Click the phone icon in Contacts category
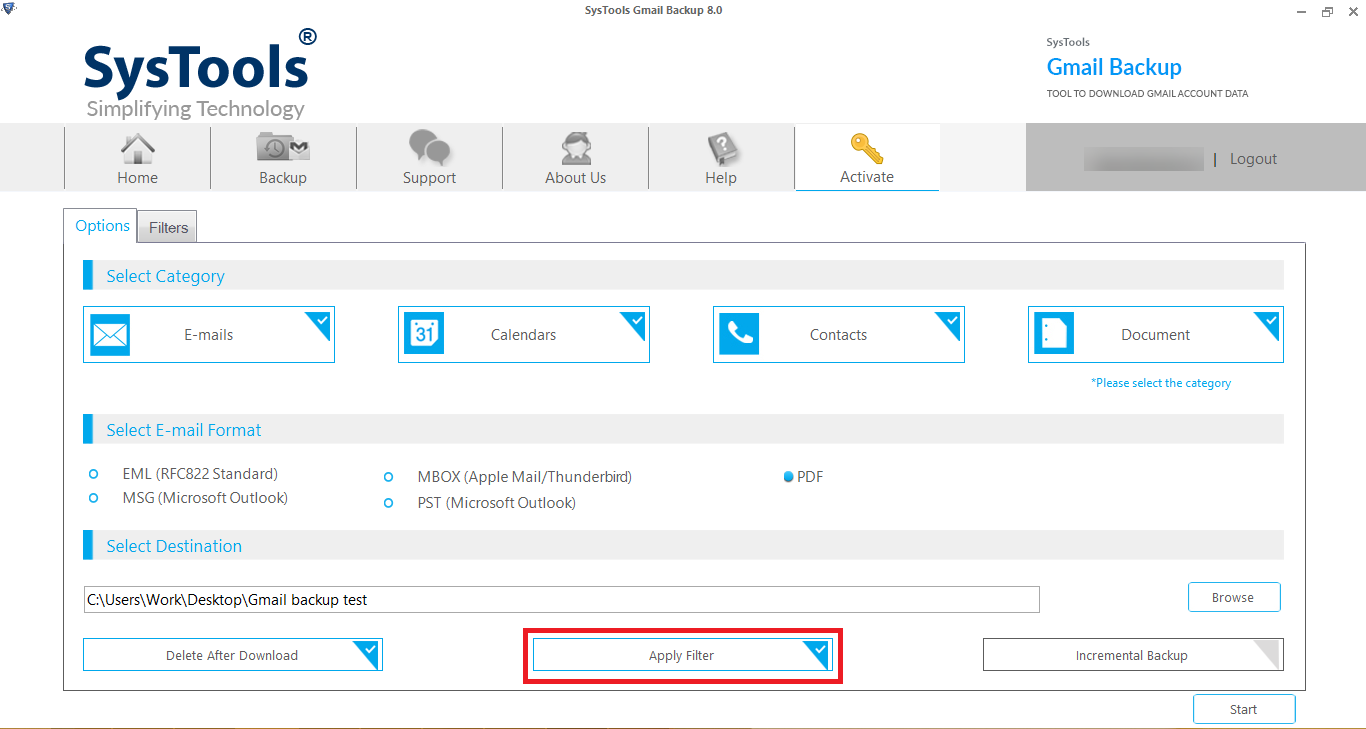This screenshot has width=1366, height=729. [x=739, y=334]
